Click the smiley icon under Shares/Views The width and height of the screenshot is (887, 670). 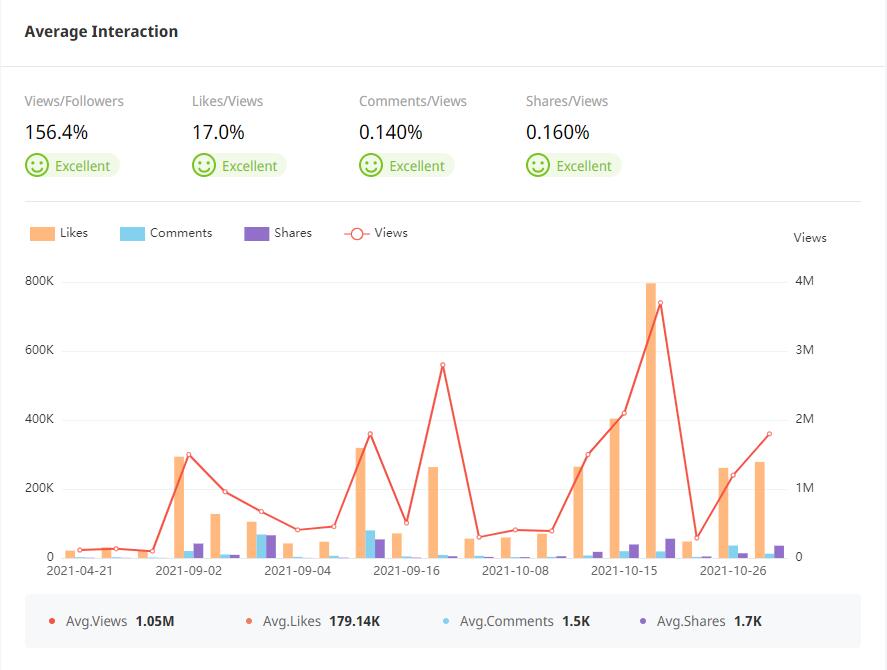coord(538,165)
